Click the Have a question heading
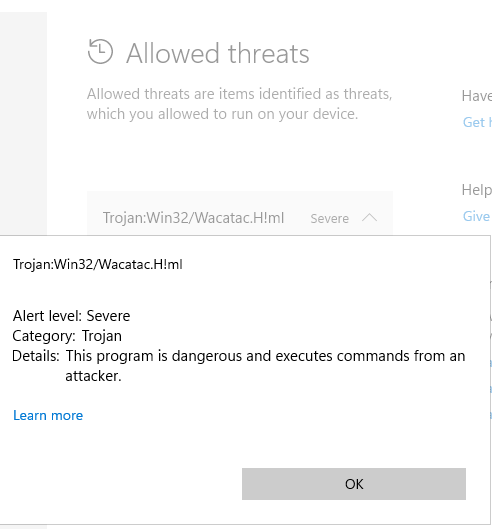This screenshot has width=492, height=529. [x=476, y=96]
